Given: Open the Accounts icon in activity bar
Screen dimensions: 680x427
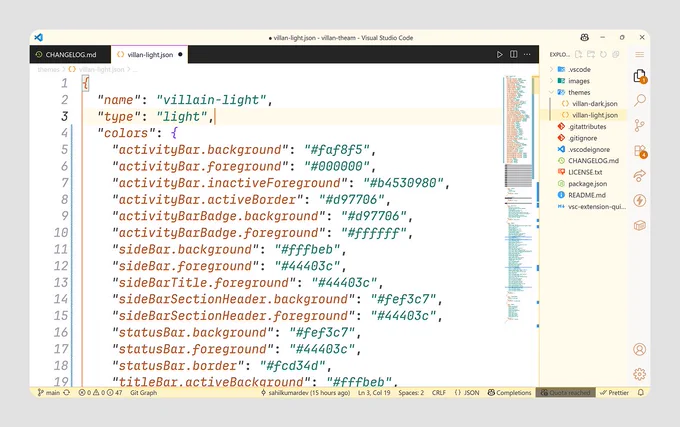Looking at the screenshot, I should click(x=639, y=349).
